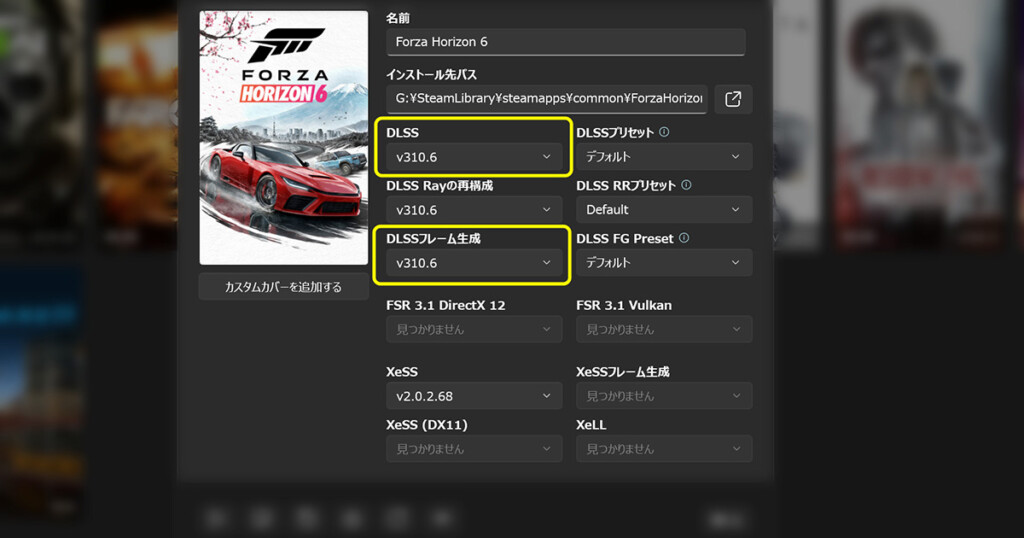1024x538 pixels.
Task: Click info icon beside DLSS FG Preset
Action: tap(684, 238)
